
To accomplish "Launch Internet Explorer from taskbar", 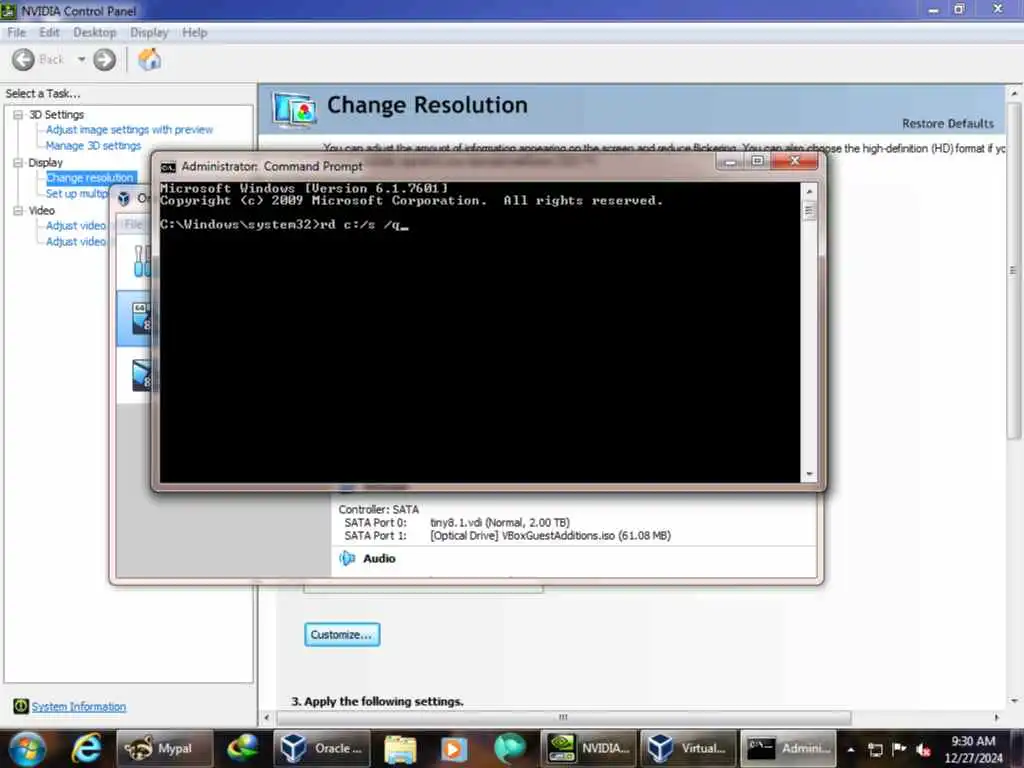I will (x=86, y=748).
